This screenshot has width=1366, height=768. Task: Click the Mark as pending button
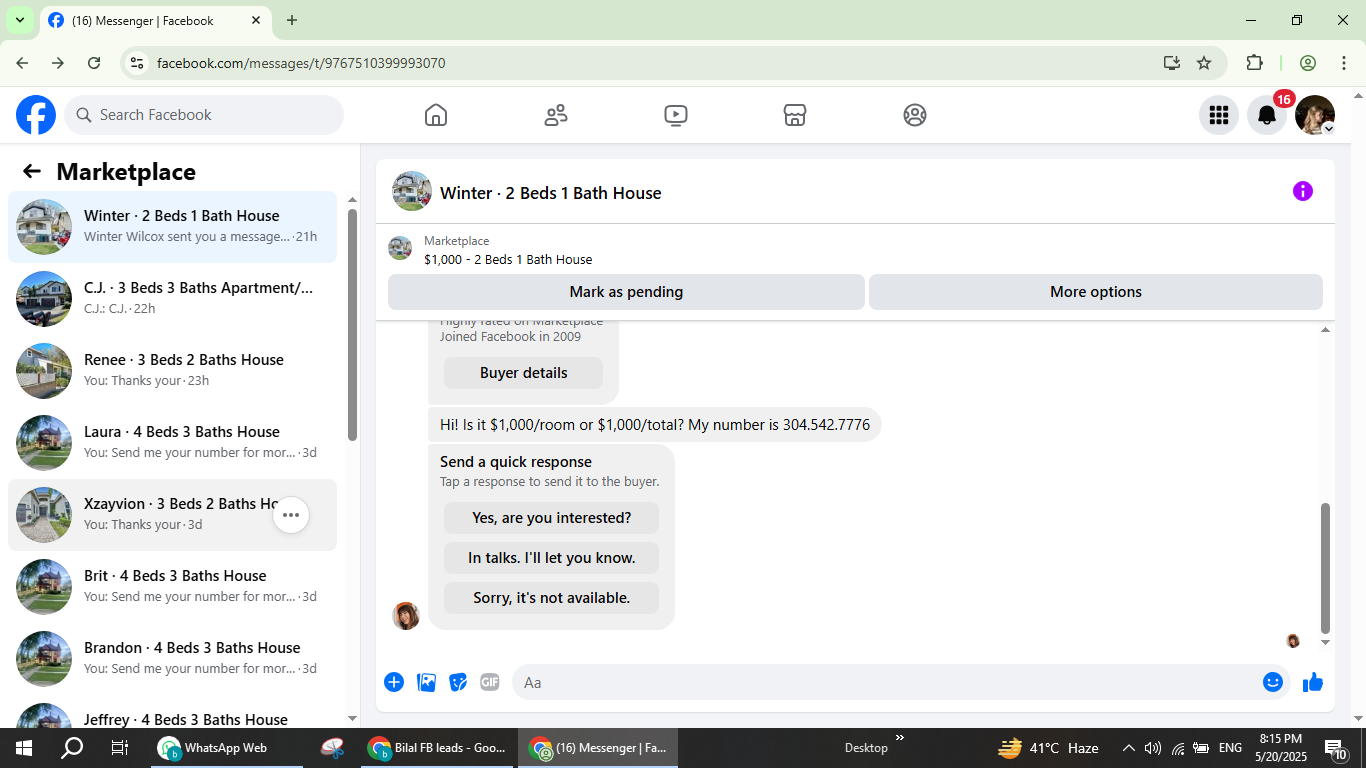pyautogui.click(x=626, y=292)
